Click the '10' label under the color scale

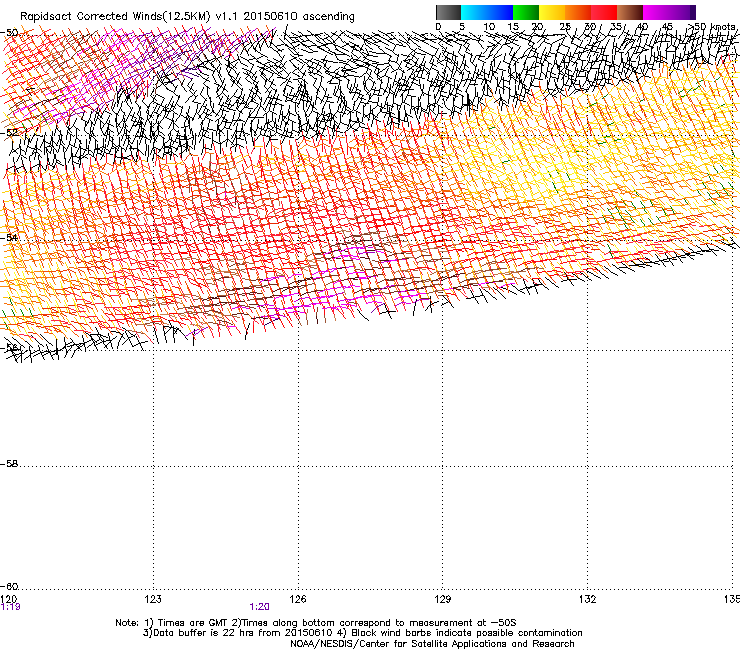(x=489, y=27)
